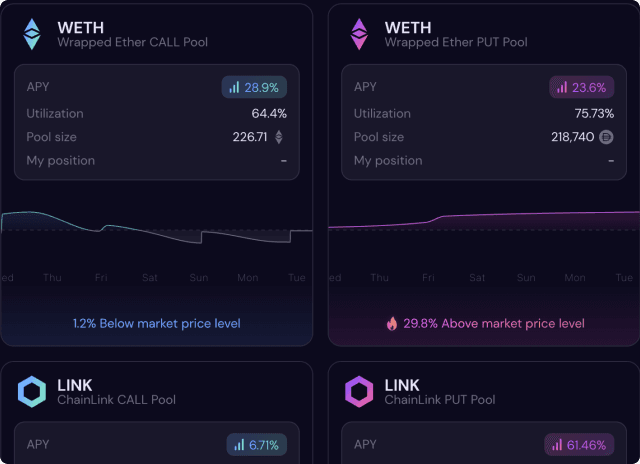
Task: Open the ChainLink CALL Pool title
Action: 116,399
